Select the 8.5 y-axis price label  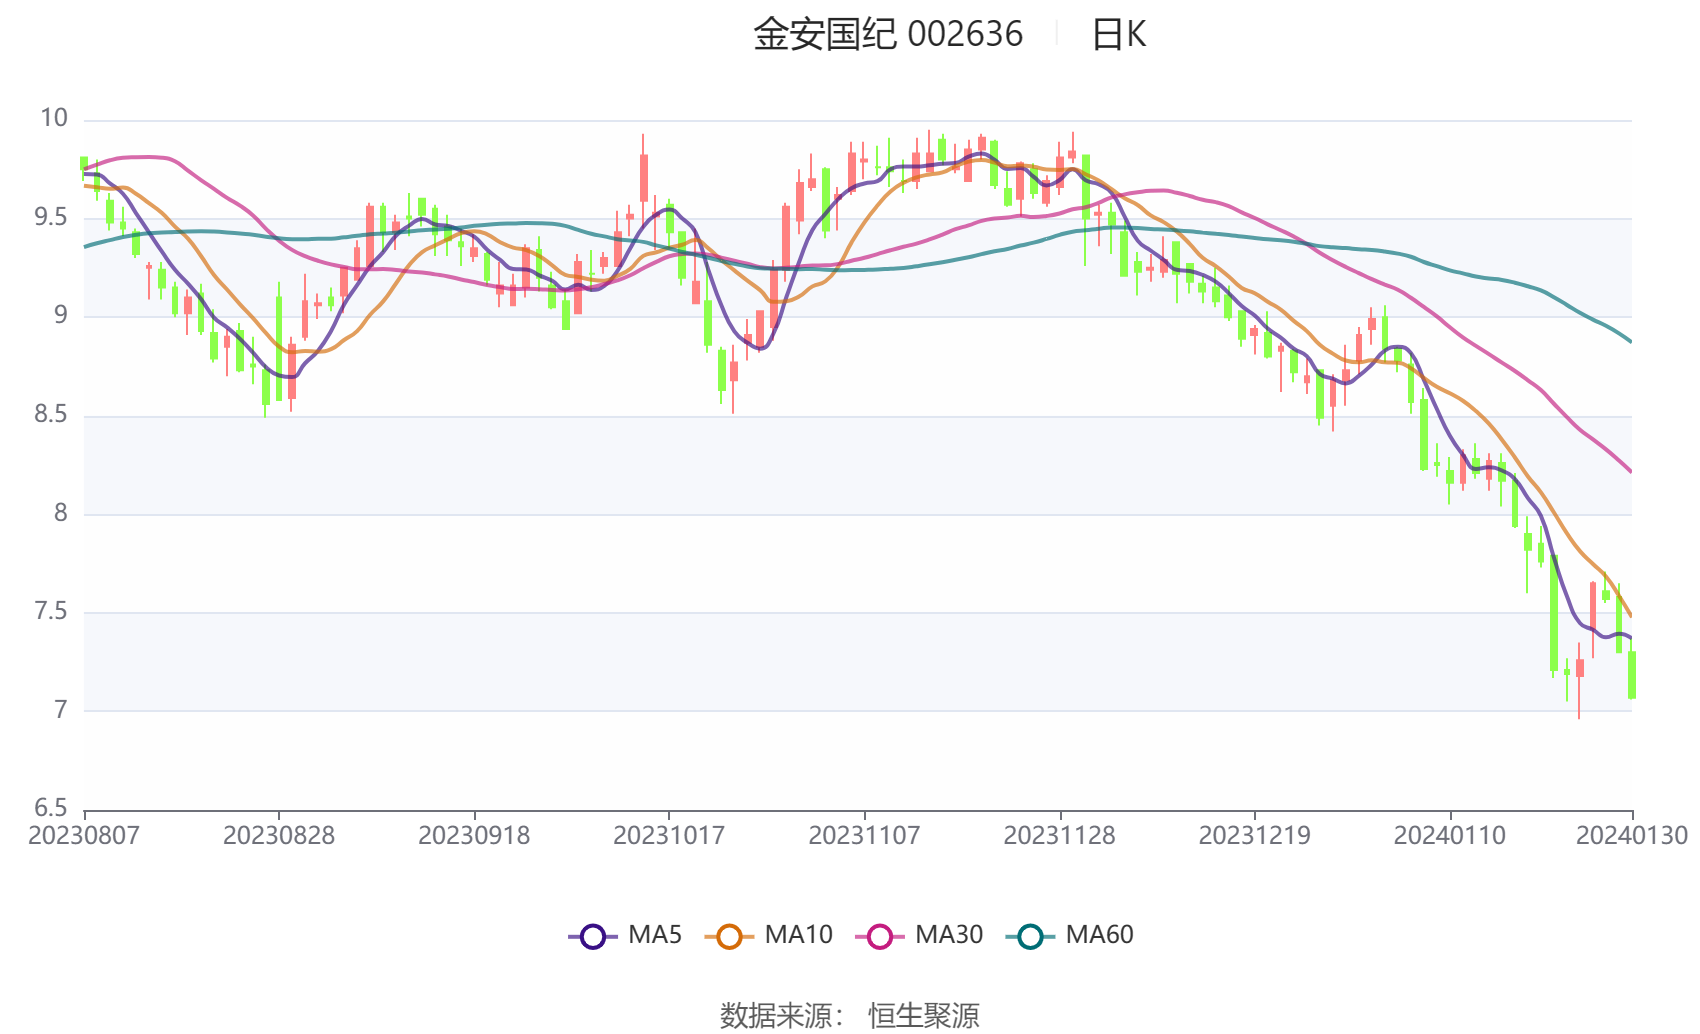coord(51,415)
